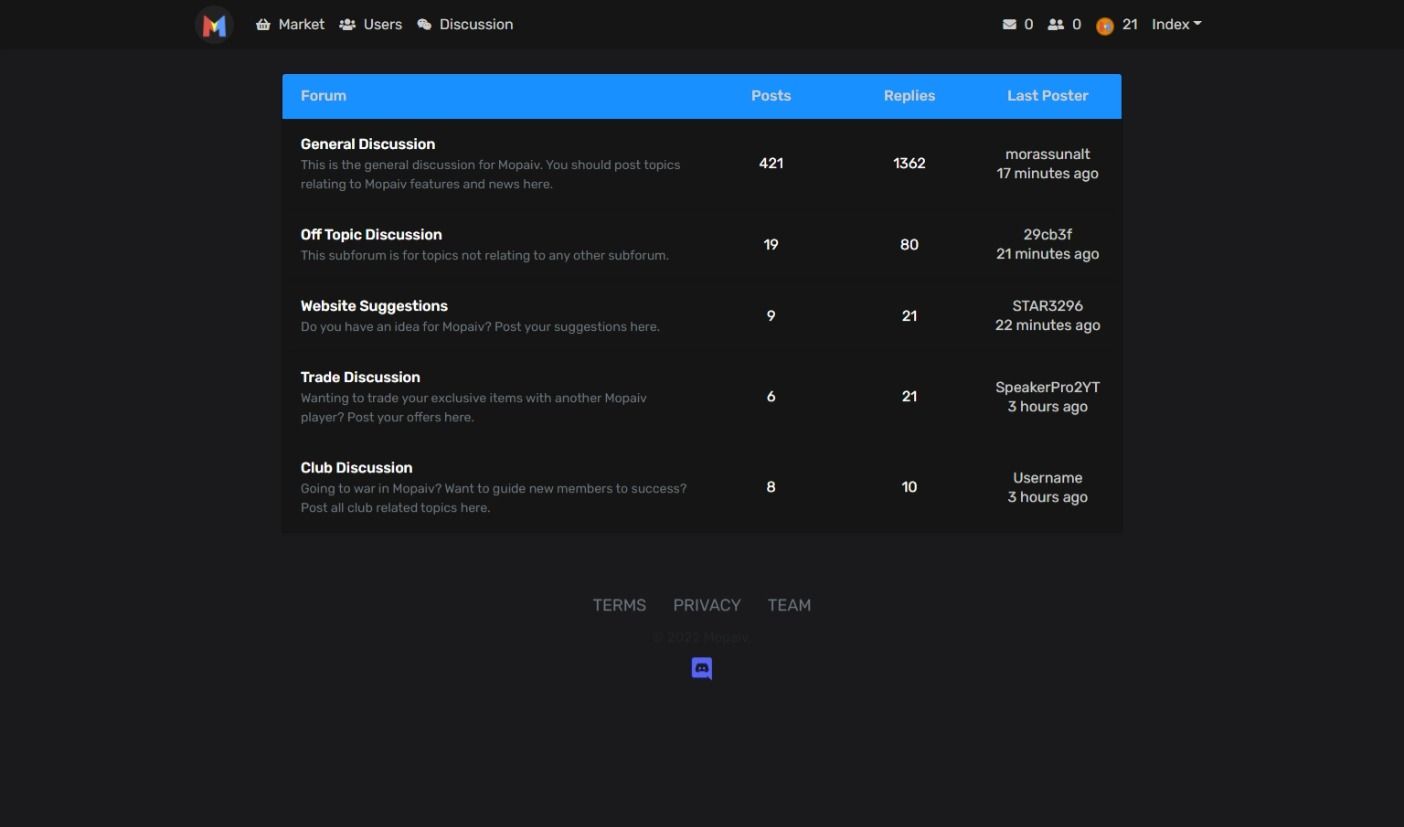Click the coin balance 21
The width and height of the screenshot is (1404, 827).
1130,25
